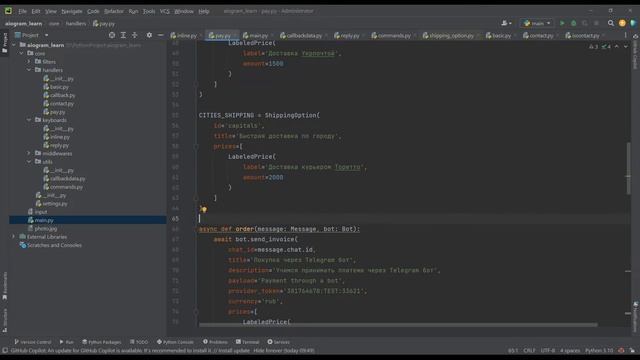Select callback.py in handlers folder

coord(62,95)
